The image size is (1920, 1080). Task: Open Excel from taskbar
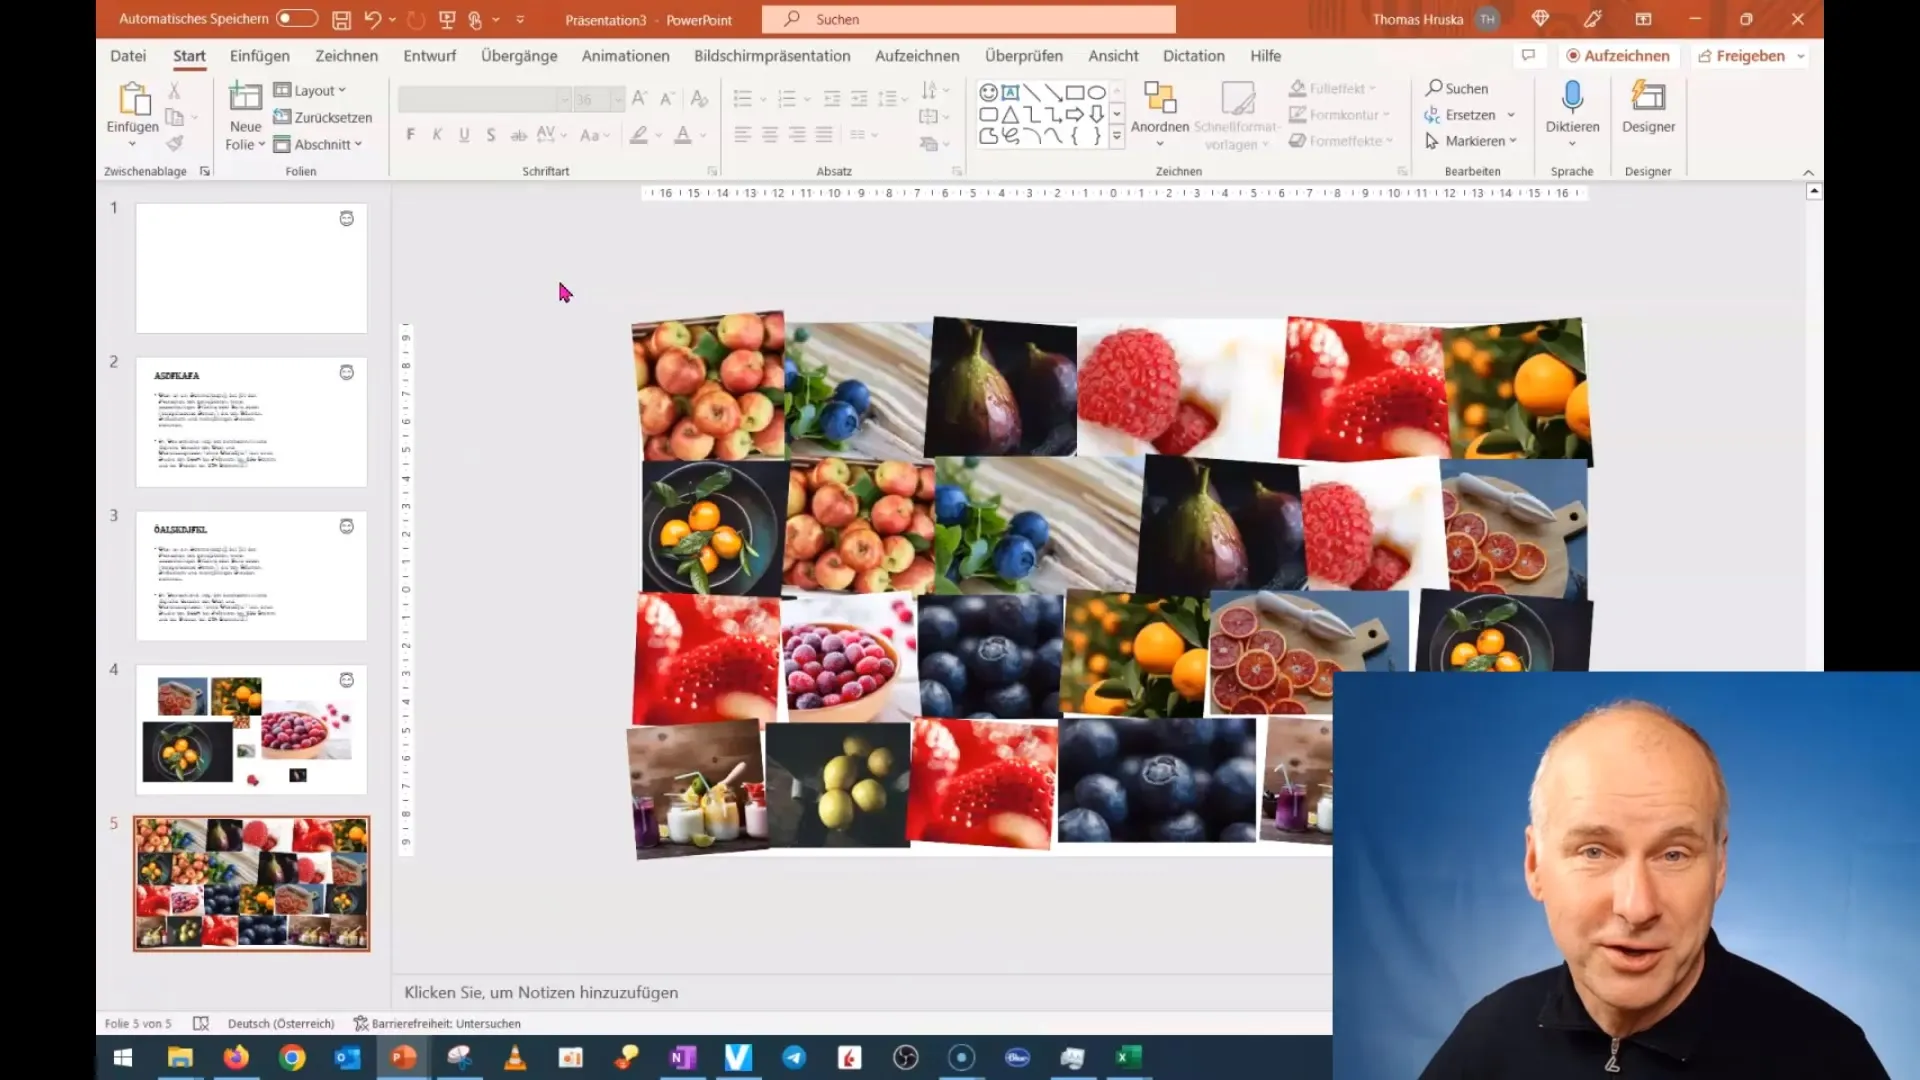coord(1129,1057)
